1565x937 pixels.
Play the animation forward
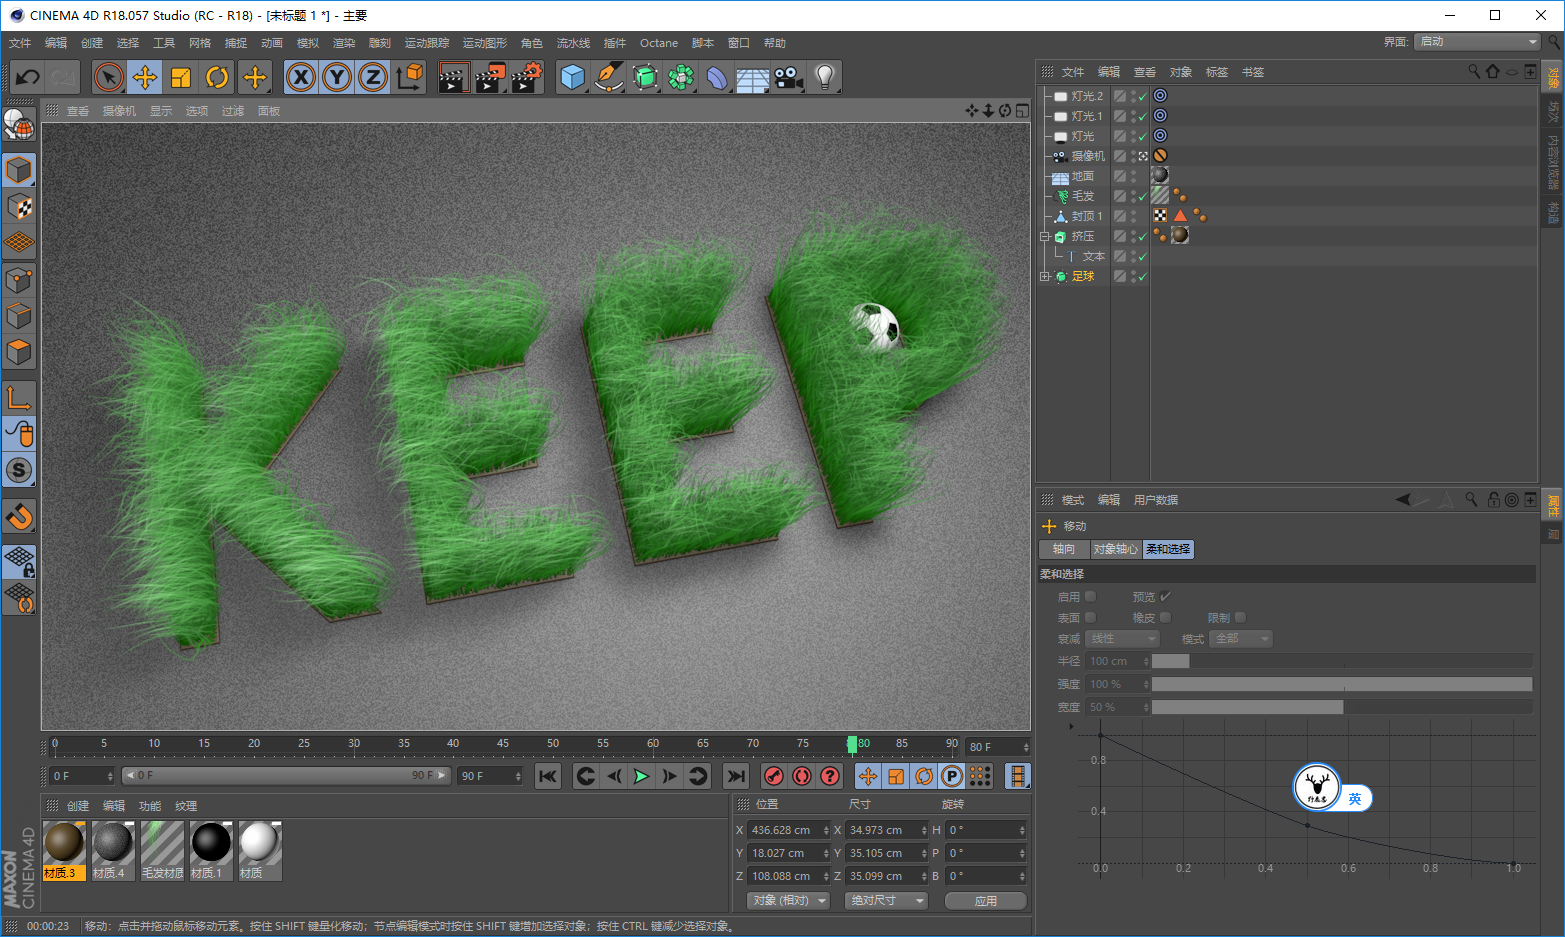point(642,776)
